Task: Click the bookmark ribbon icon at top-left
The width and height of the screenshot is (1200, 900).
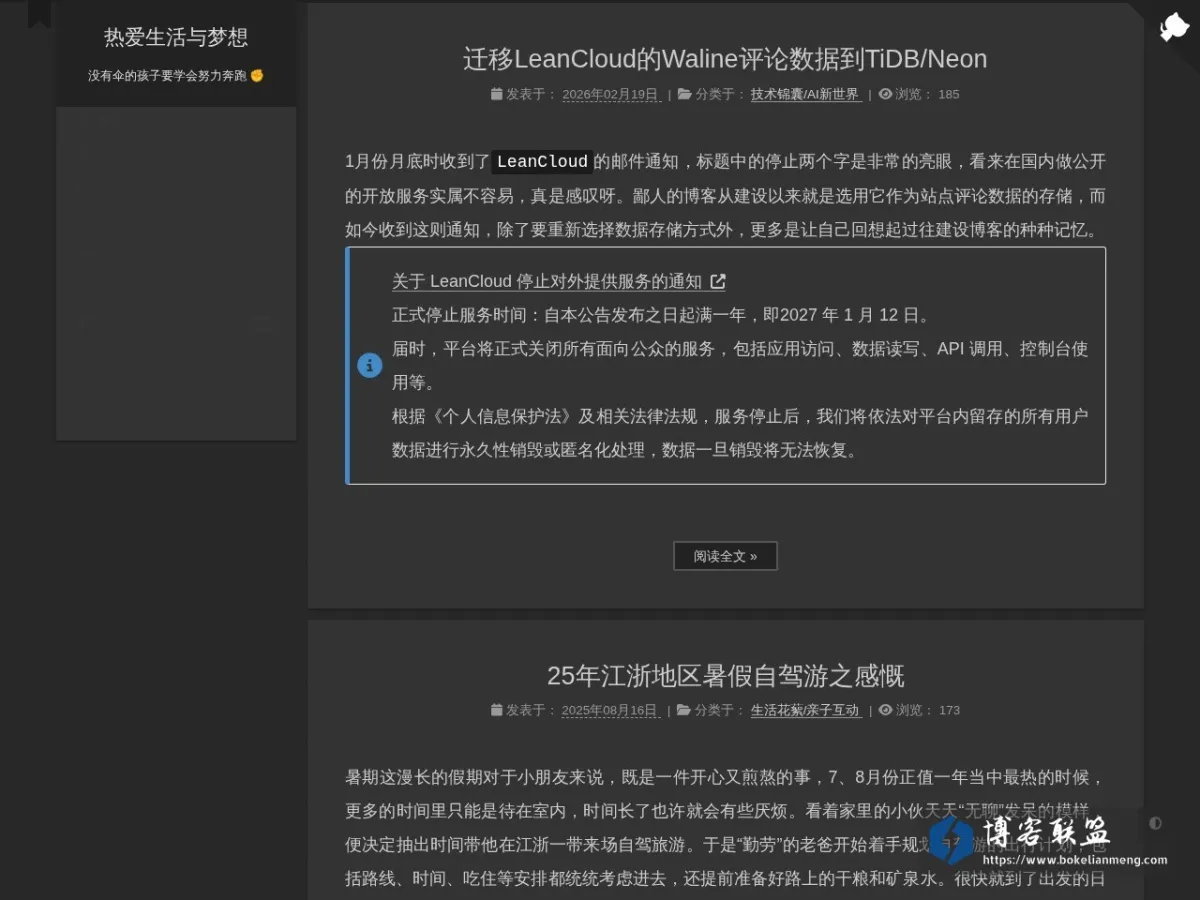Action: coord(39,13)
